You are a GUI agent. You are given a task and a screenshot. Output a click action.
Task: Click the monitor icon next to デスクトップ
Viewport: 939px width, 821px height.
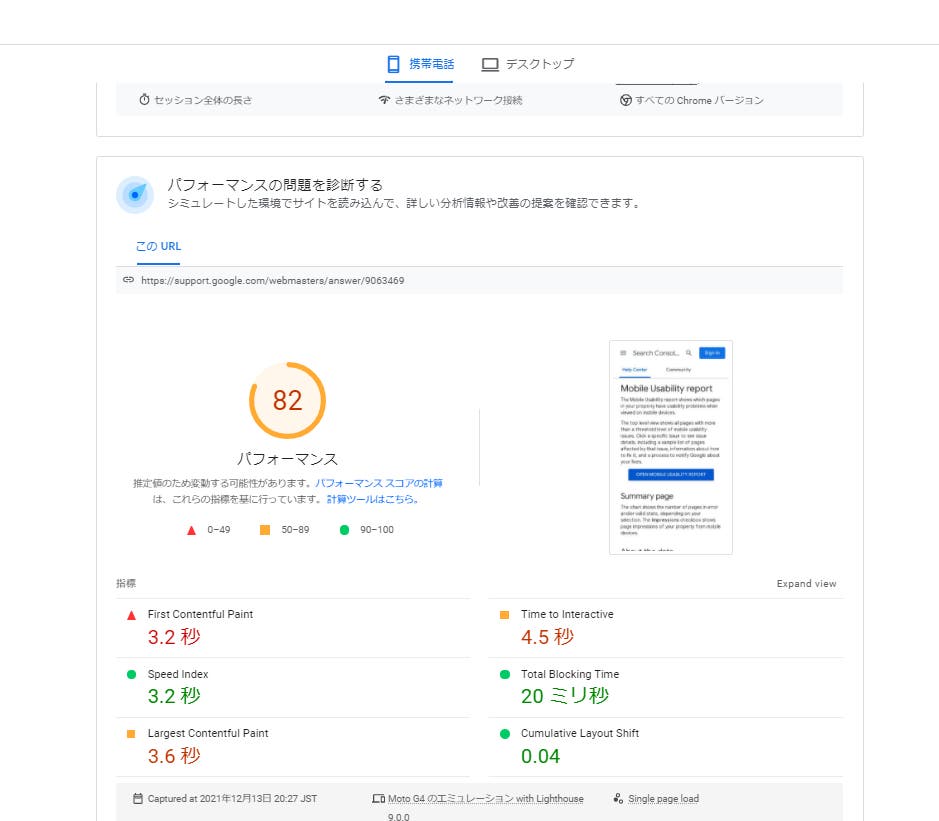[x=490, y=63]
